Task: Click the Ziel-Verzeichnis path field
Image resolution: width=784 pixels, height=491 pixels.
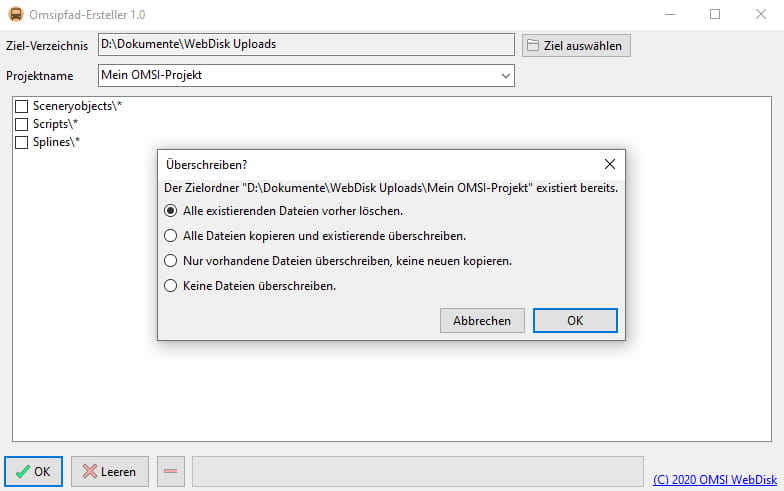Action: (304, 45)
